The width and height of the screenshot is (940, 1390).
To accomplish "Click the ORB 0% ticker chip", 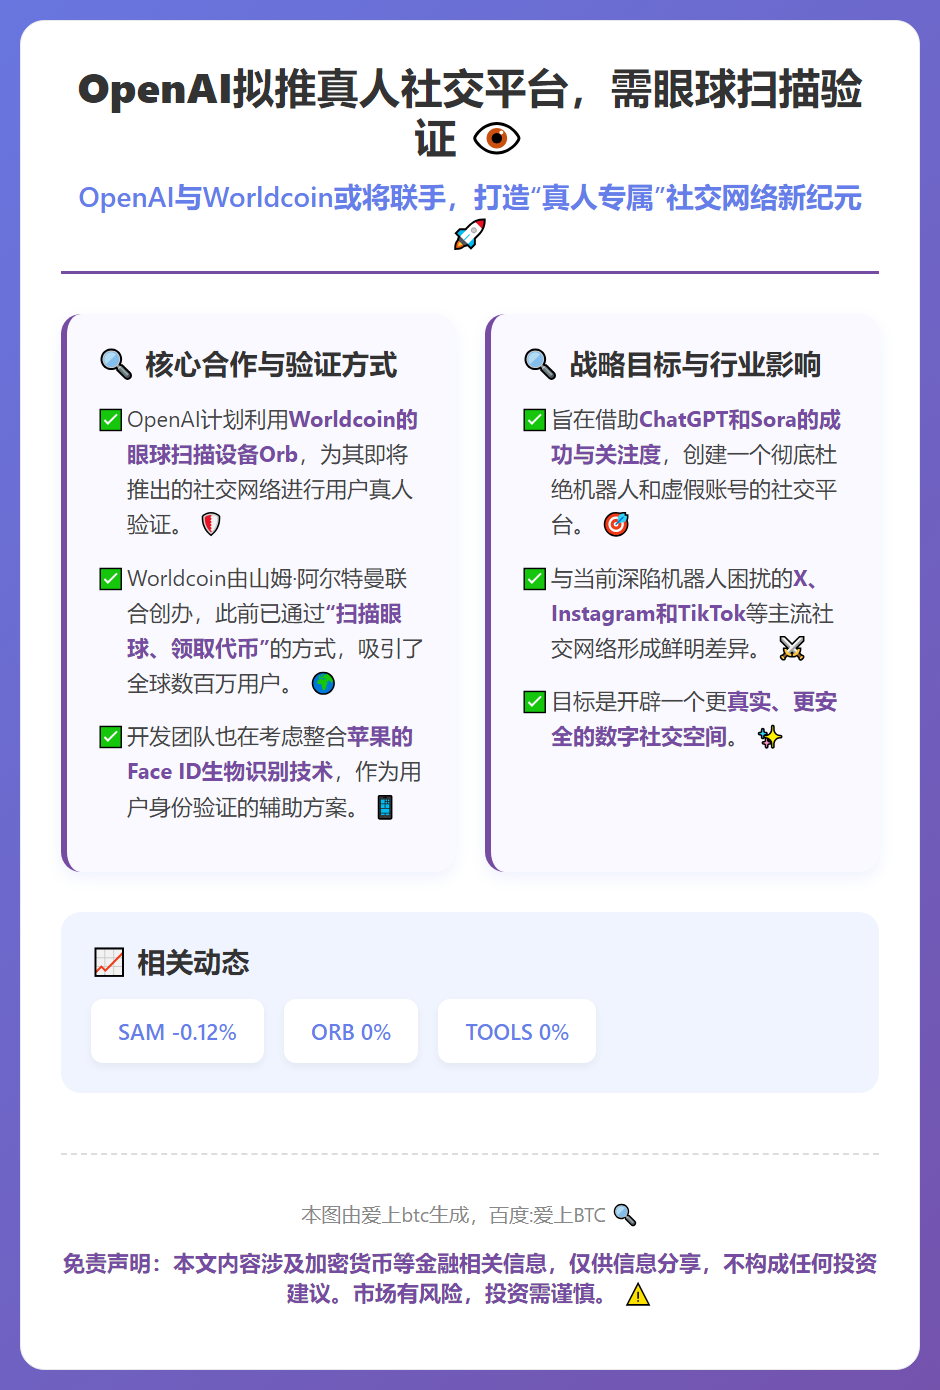I will (x=351, y=1031).
